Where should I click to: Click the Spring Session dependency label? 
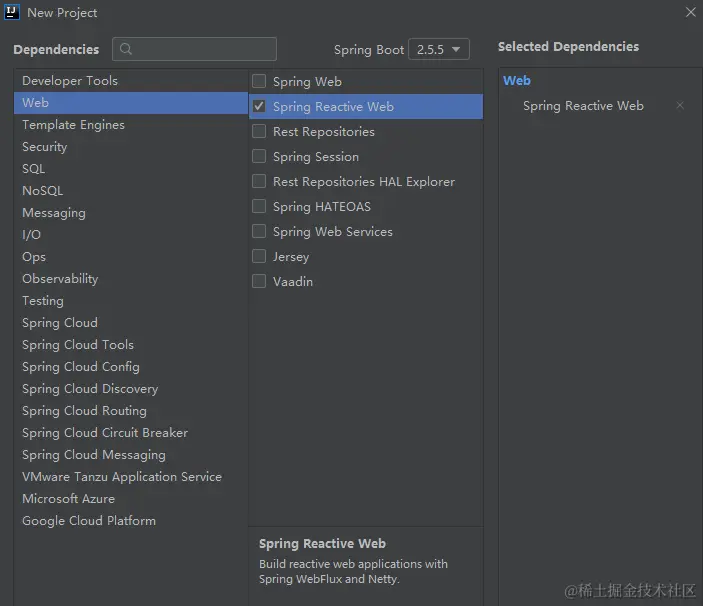(316, 157)
